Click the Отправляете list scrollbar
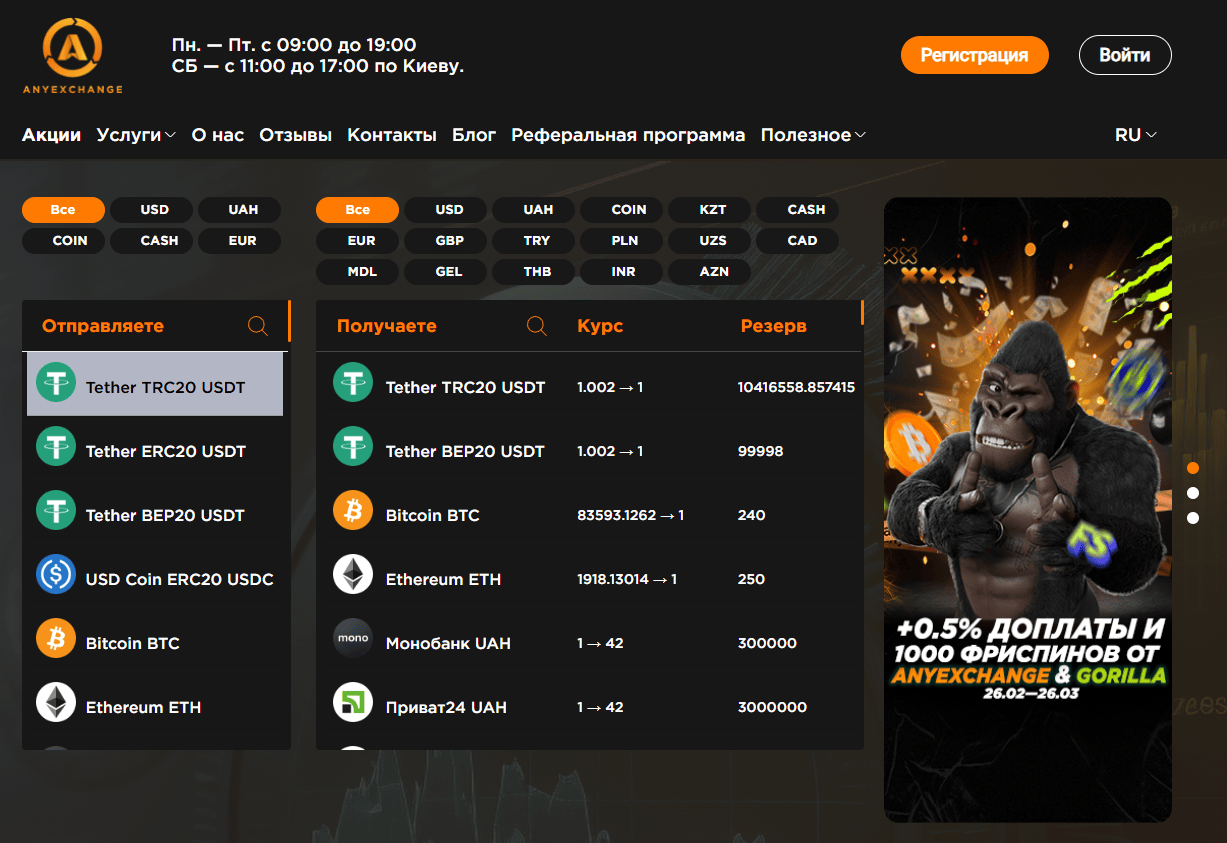The width and height of the screenshot is (1227, 843). pos(289,321)
